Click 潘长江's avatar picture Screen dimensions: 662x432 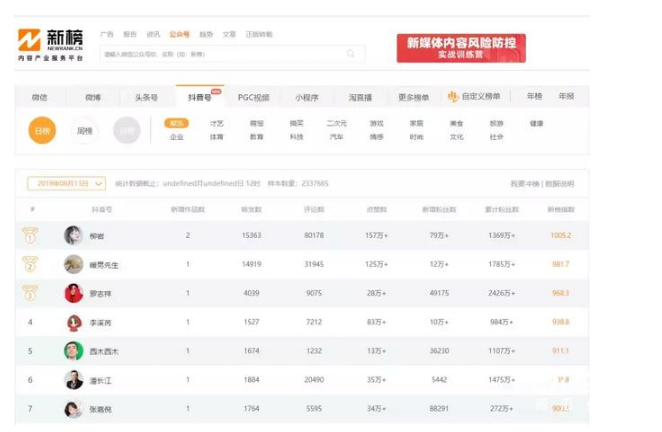(x=73, y=380)
